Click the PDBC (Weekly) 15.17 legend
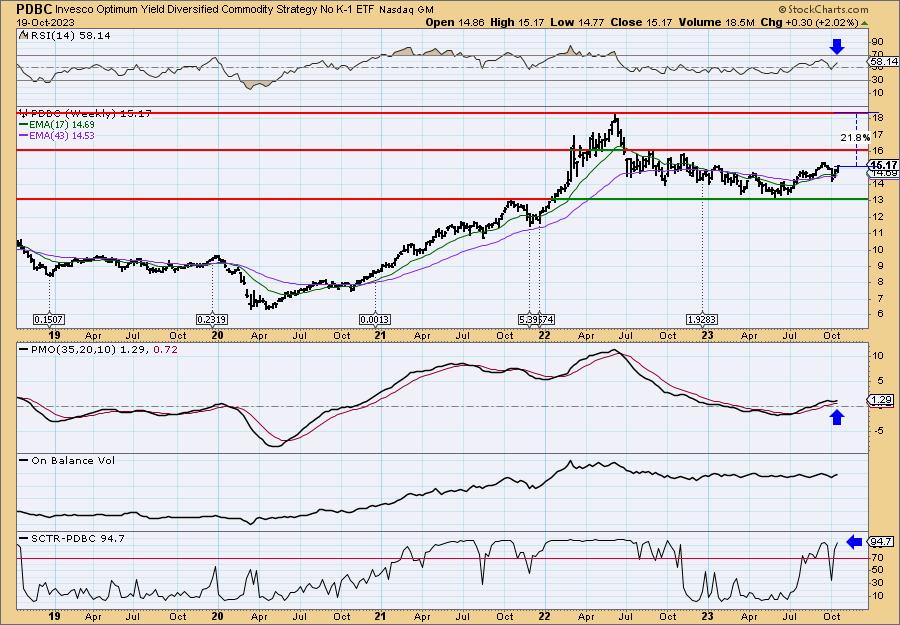Viewport: 900px width, 625px height. coord(86,114)
